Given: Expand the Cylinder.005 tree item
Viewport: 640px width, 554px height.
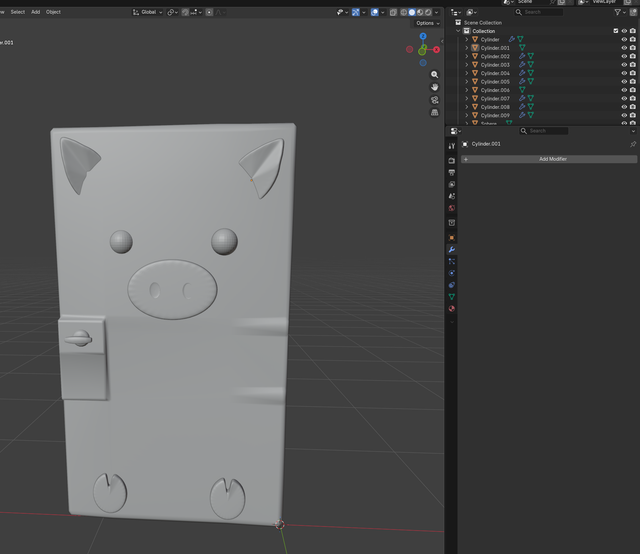Looking at the screenshot, I should pos(467,82).
